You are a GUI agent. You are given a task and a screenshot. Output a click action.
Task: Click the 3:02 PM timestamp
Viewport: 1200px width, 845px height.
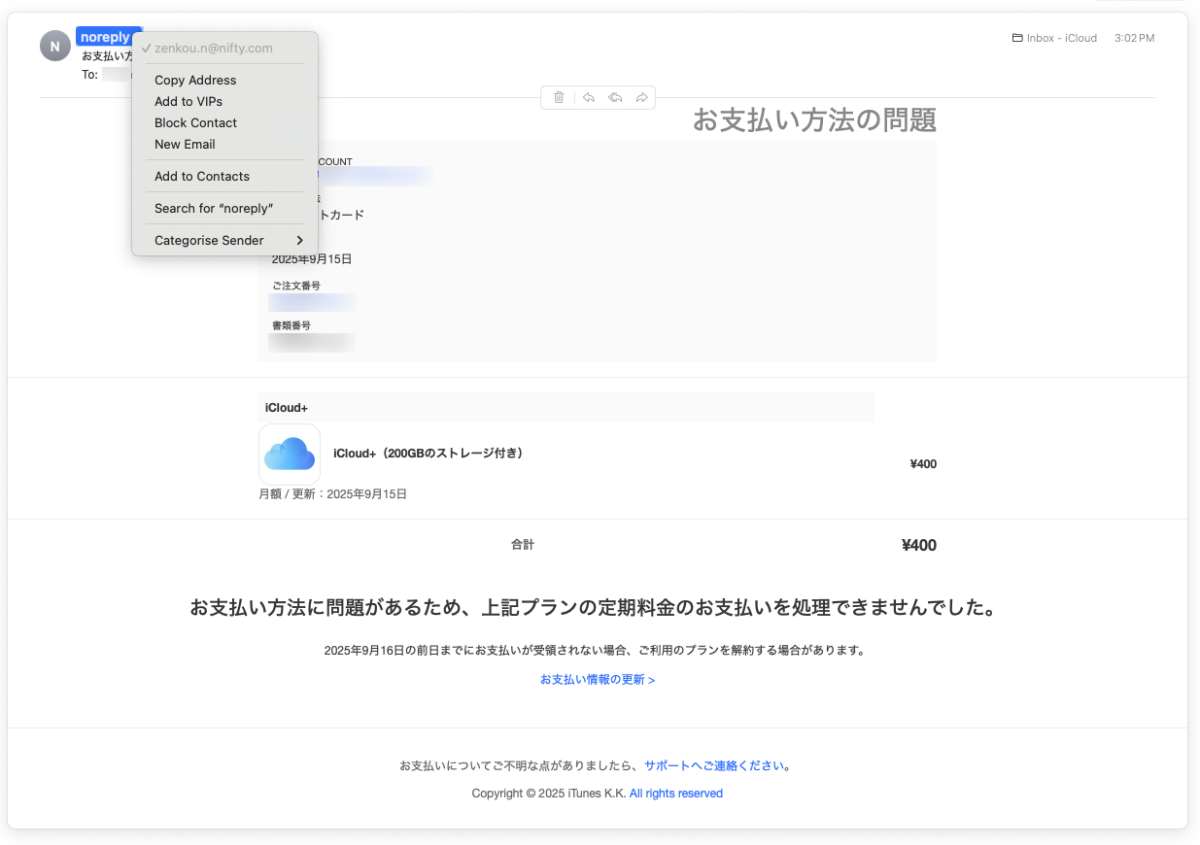(x=1134, y=38)
